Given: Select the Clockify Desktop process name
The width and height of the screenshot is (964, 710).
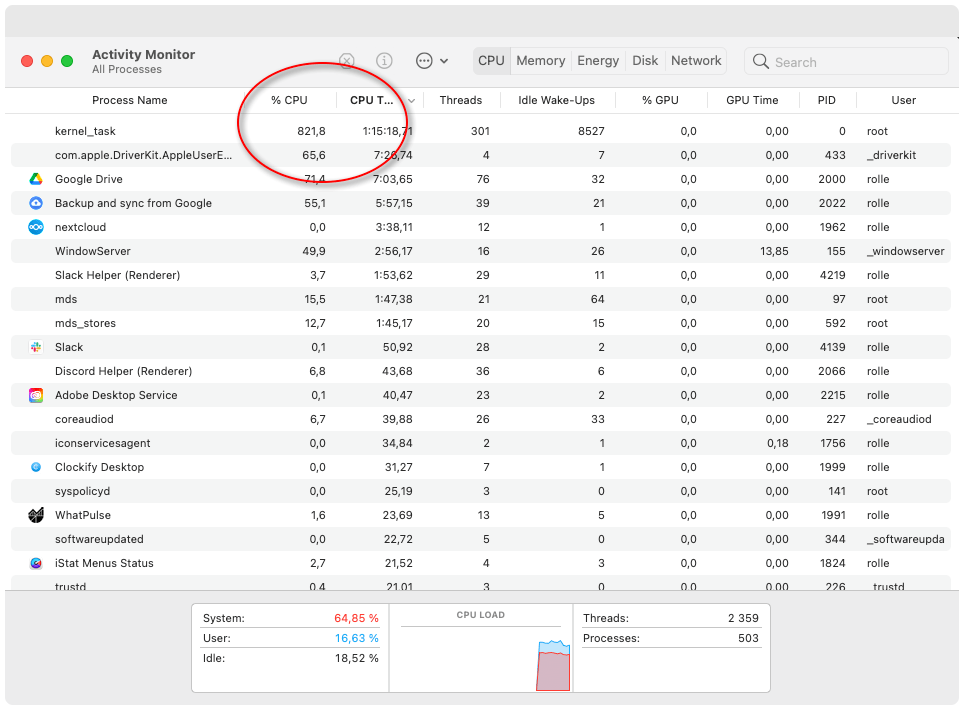Looking at the screenshot, I should point(100,467).
